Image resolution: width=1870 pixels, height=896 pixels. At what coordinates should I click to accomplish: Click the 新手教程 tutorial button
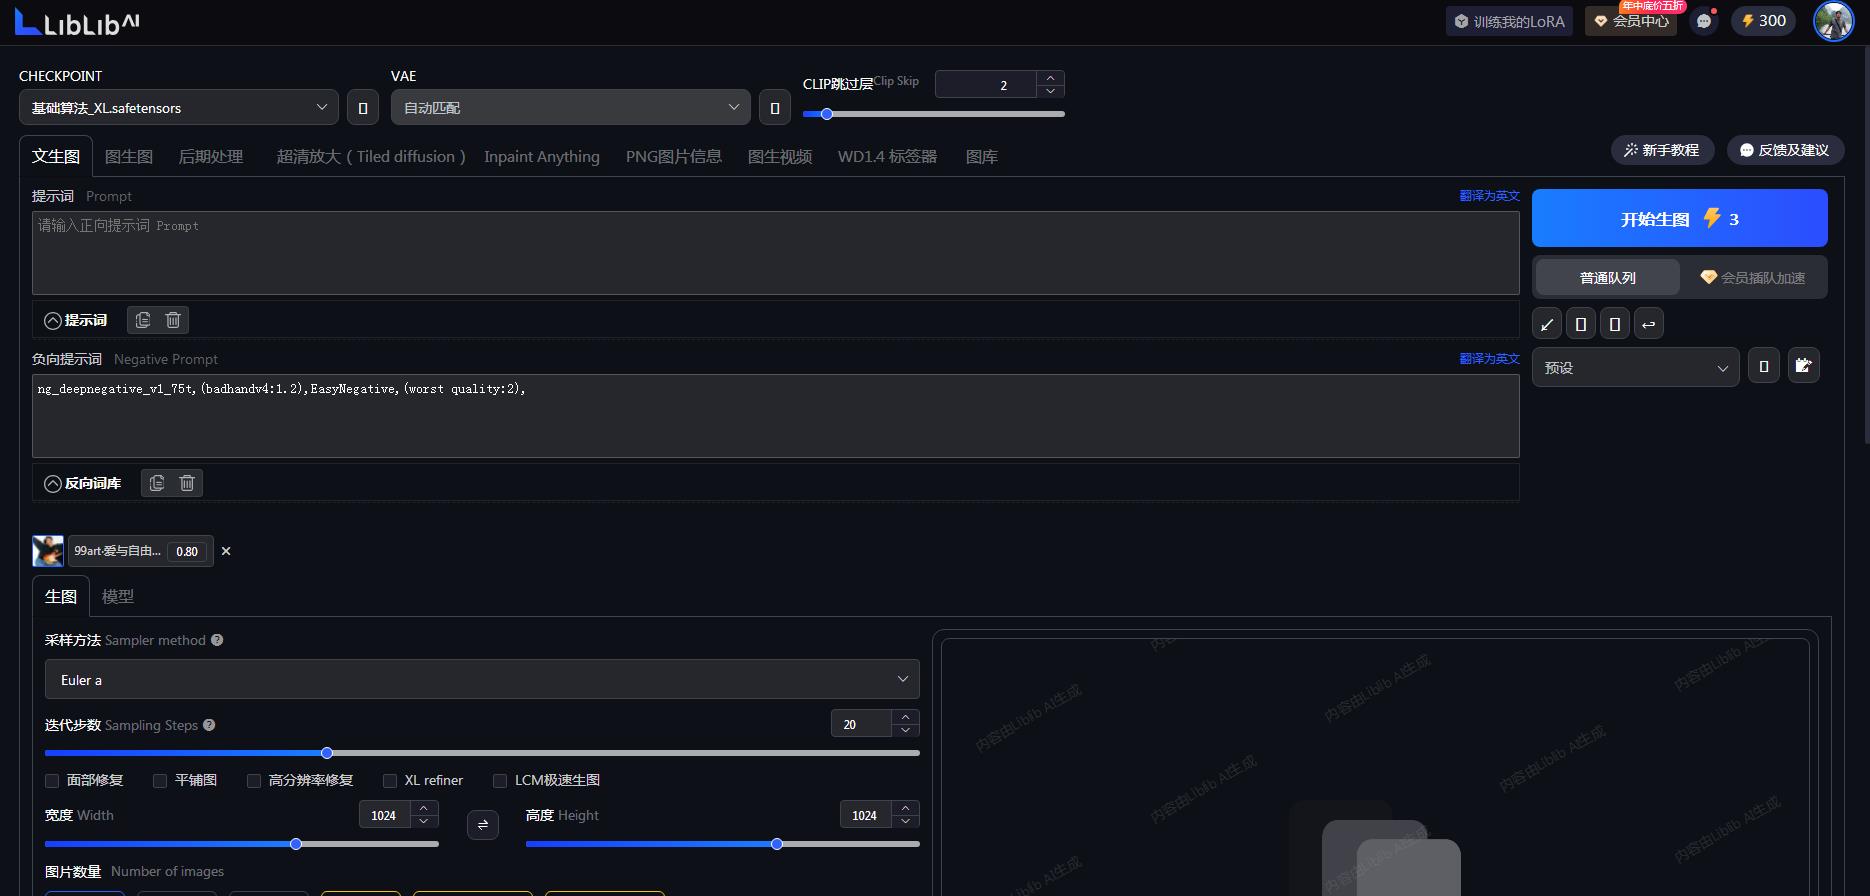tap(1662, 150)
